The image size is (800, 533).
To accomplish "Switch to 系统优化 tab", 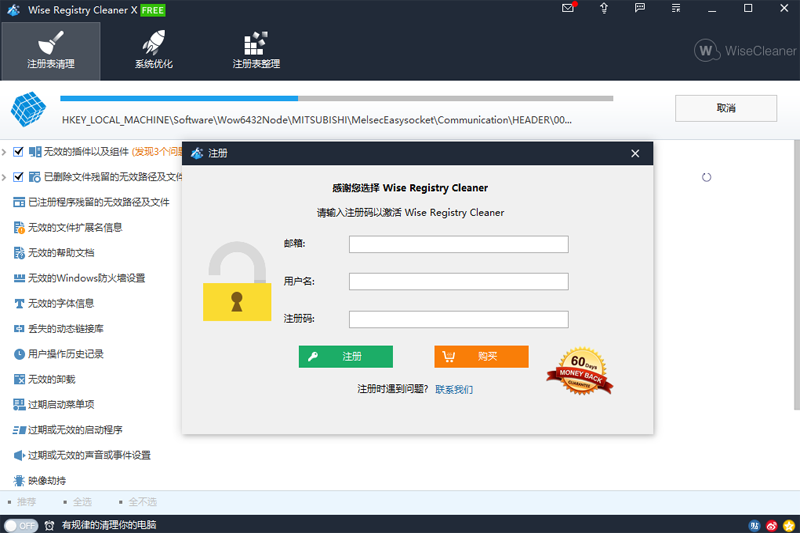I will coord(154,51).
